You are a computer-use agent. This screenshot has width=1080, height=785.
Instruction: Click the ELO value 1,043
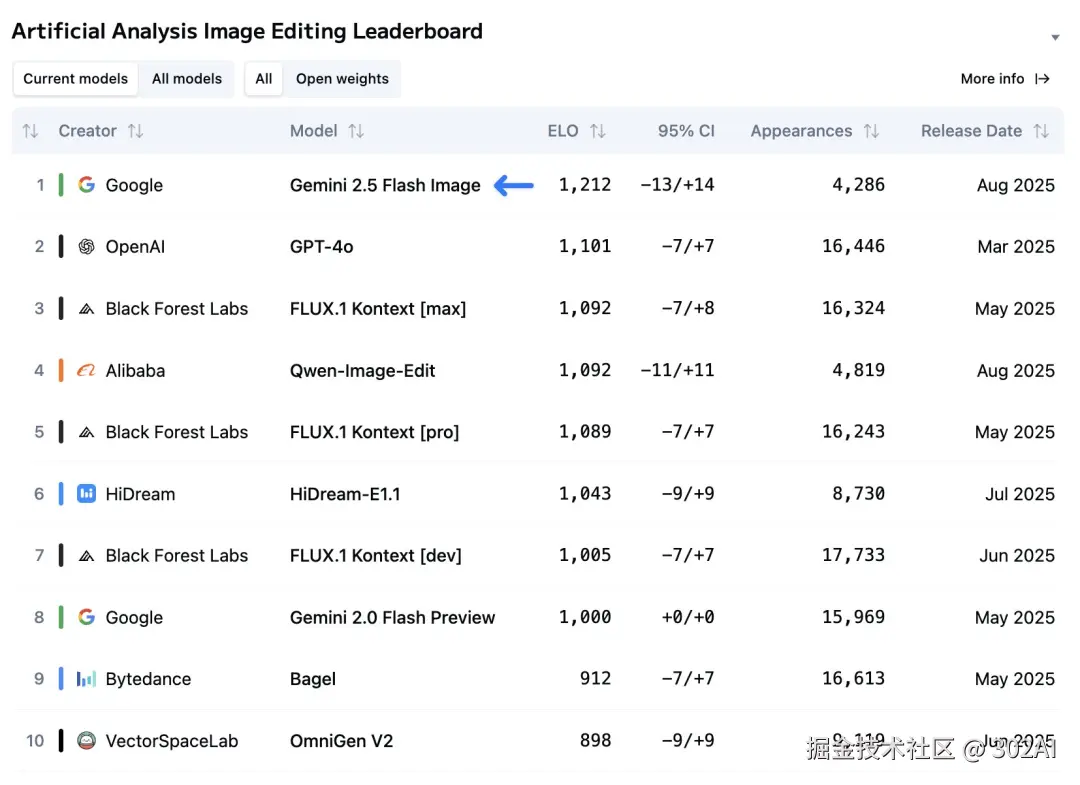point(585,493)
